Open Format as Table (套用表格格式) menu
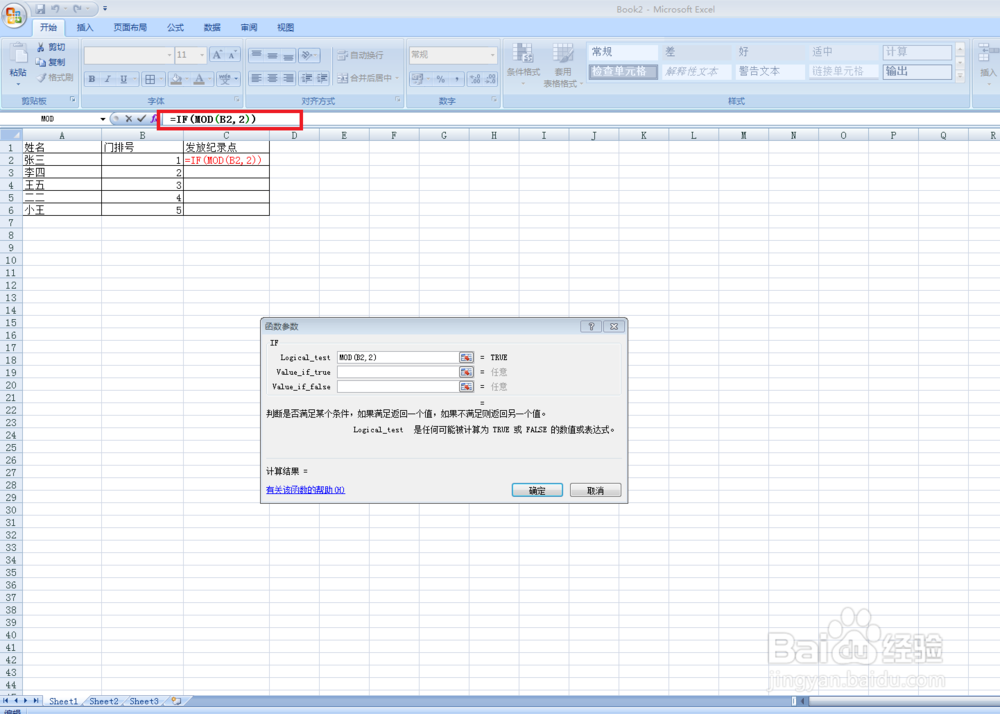The width and height of the screenshot is (1000, 714). point(562,64)
